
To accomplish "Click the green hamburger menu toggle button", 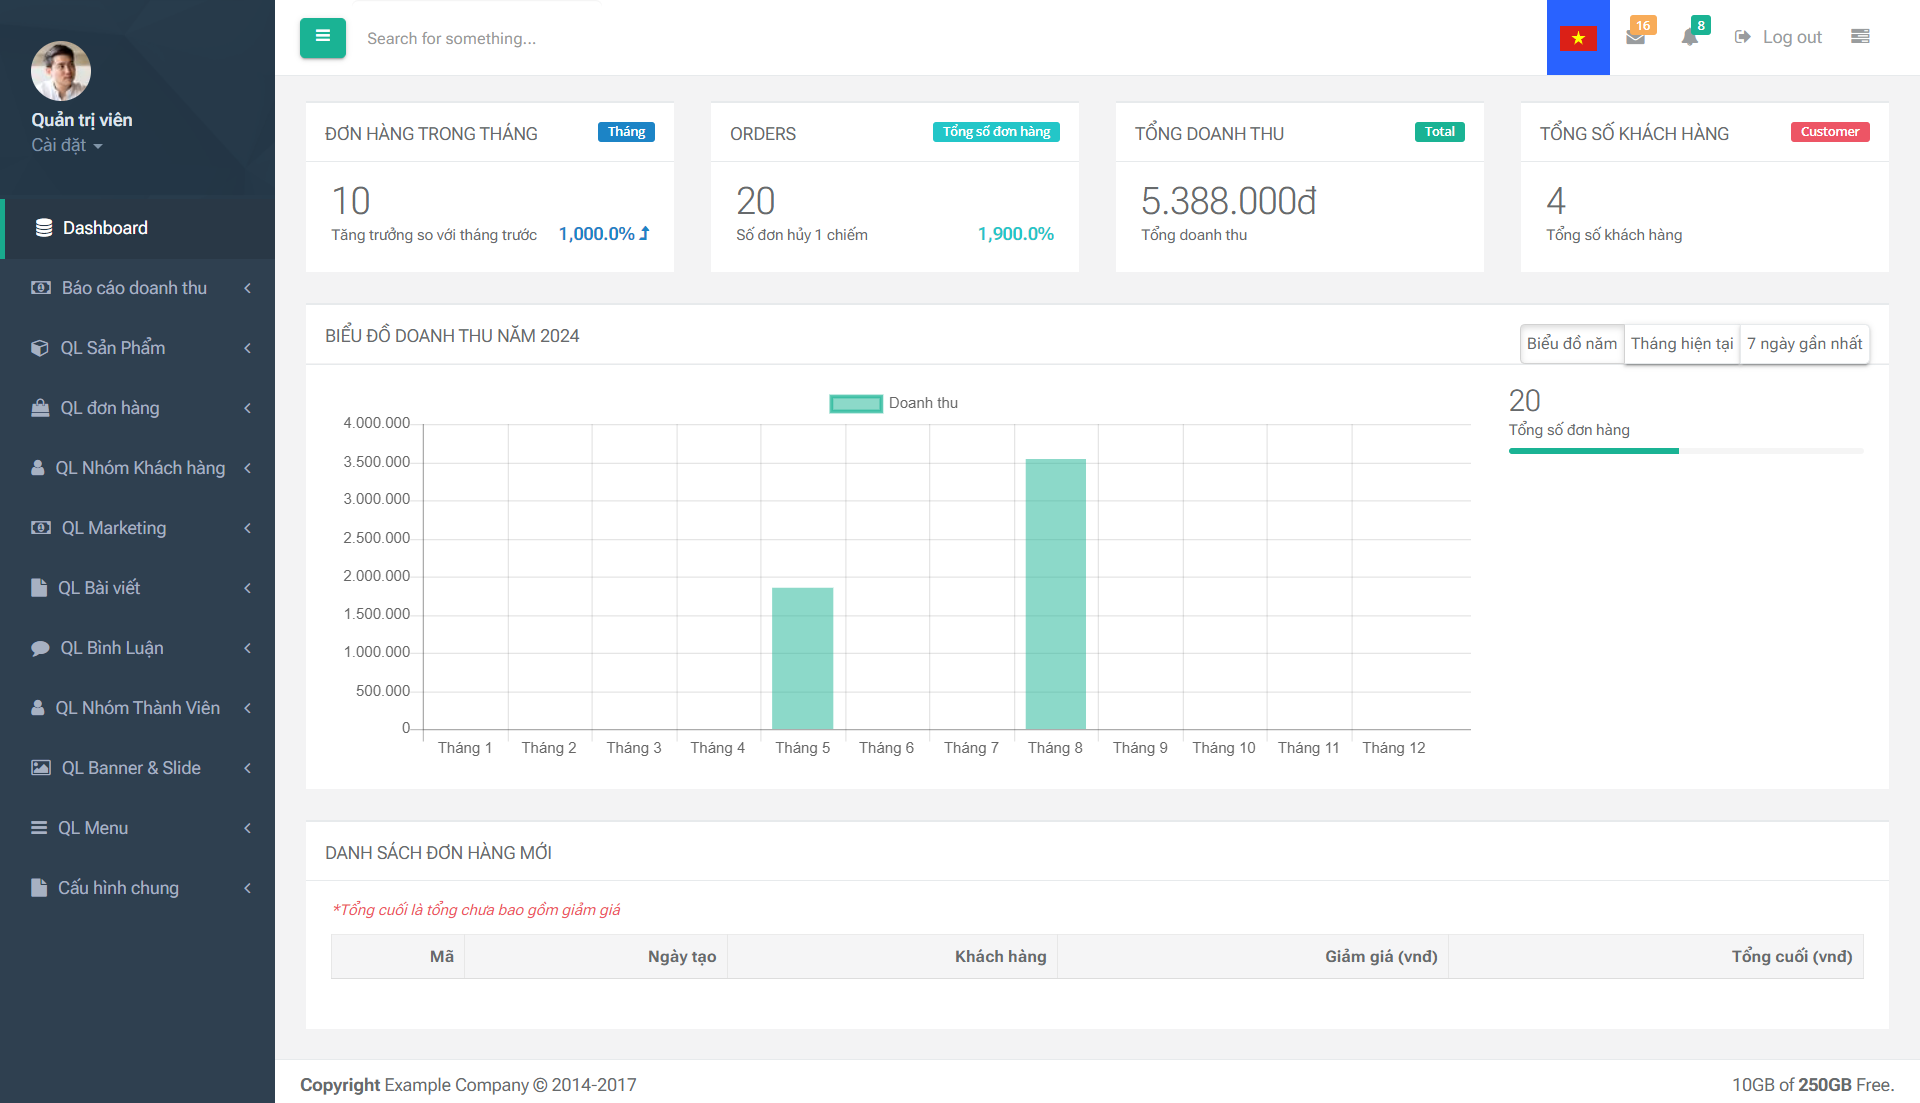I will 322,38.
